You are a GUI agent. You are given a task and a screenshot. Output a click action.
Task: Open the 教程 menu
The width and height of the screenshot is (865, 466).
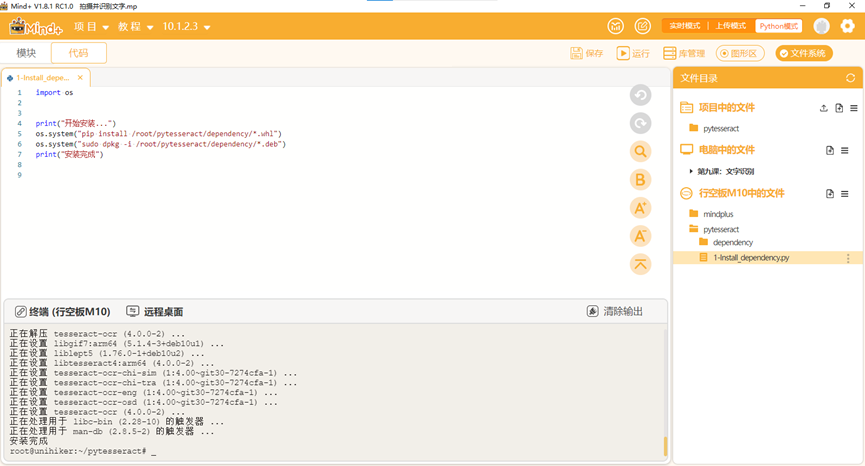[x=135, y=26]
